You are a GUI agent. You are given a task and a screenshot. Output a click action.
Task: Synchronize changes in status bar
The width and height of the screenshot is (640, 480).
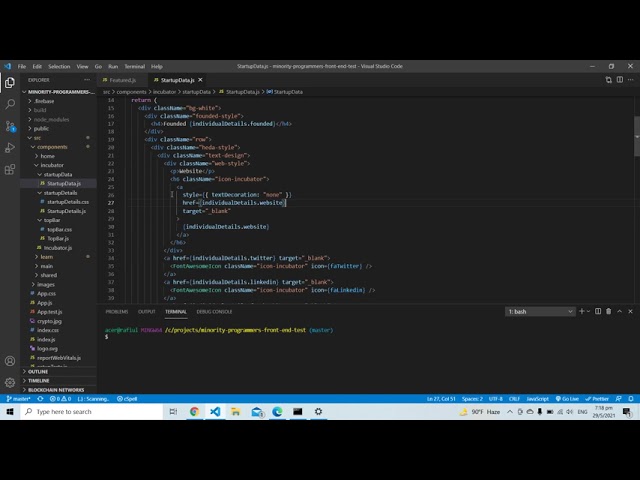coord(40,399)
